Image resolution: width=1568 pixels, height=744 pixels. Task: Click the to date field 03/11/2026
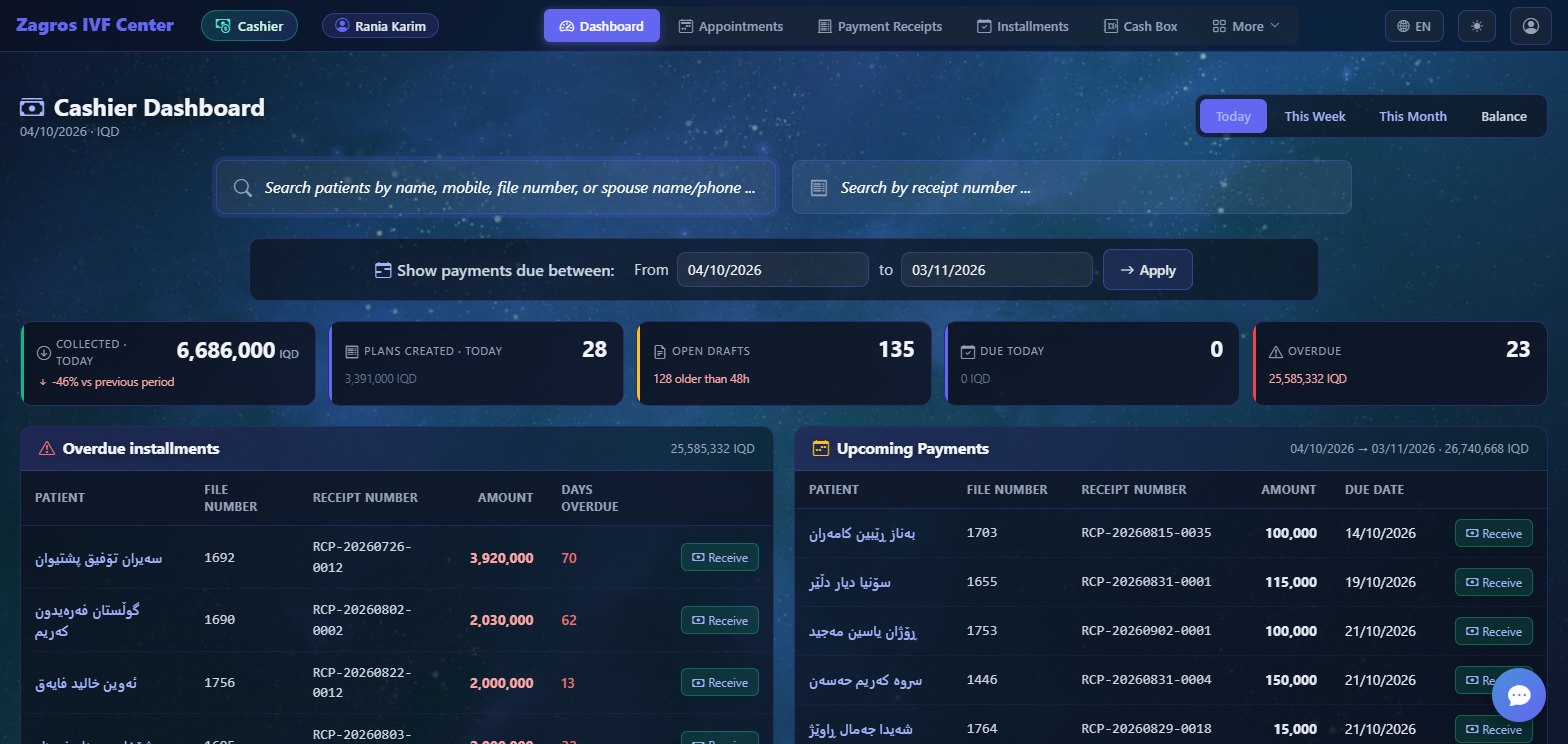(x=997, y=270)
